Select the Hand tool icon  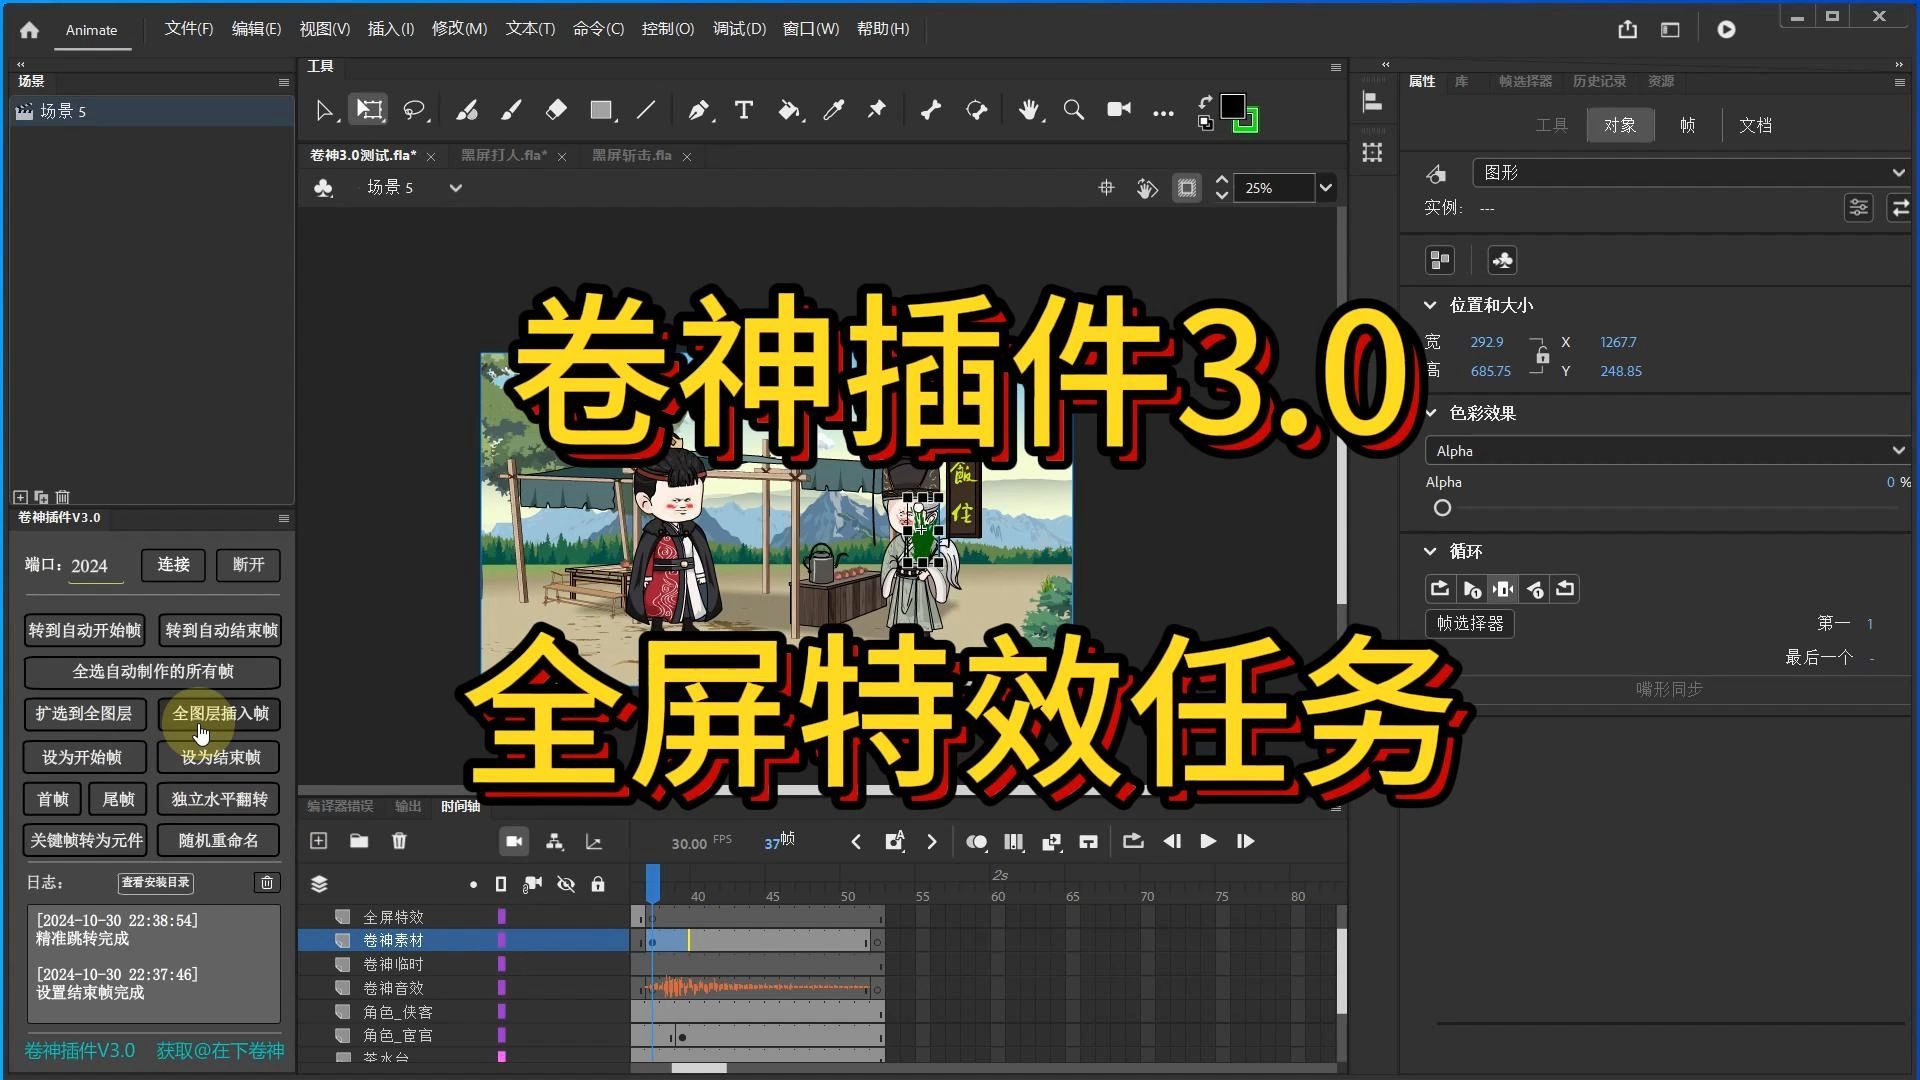1030,109
